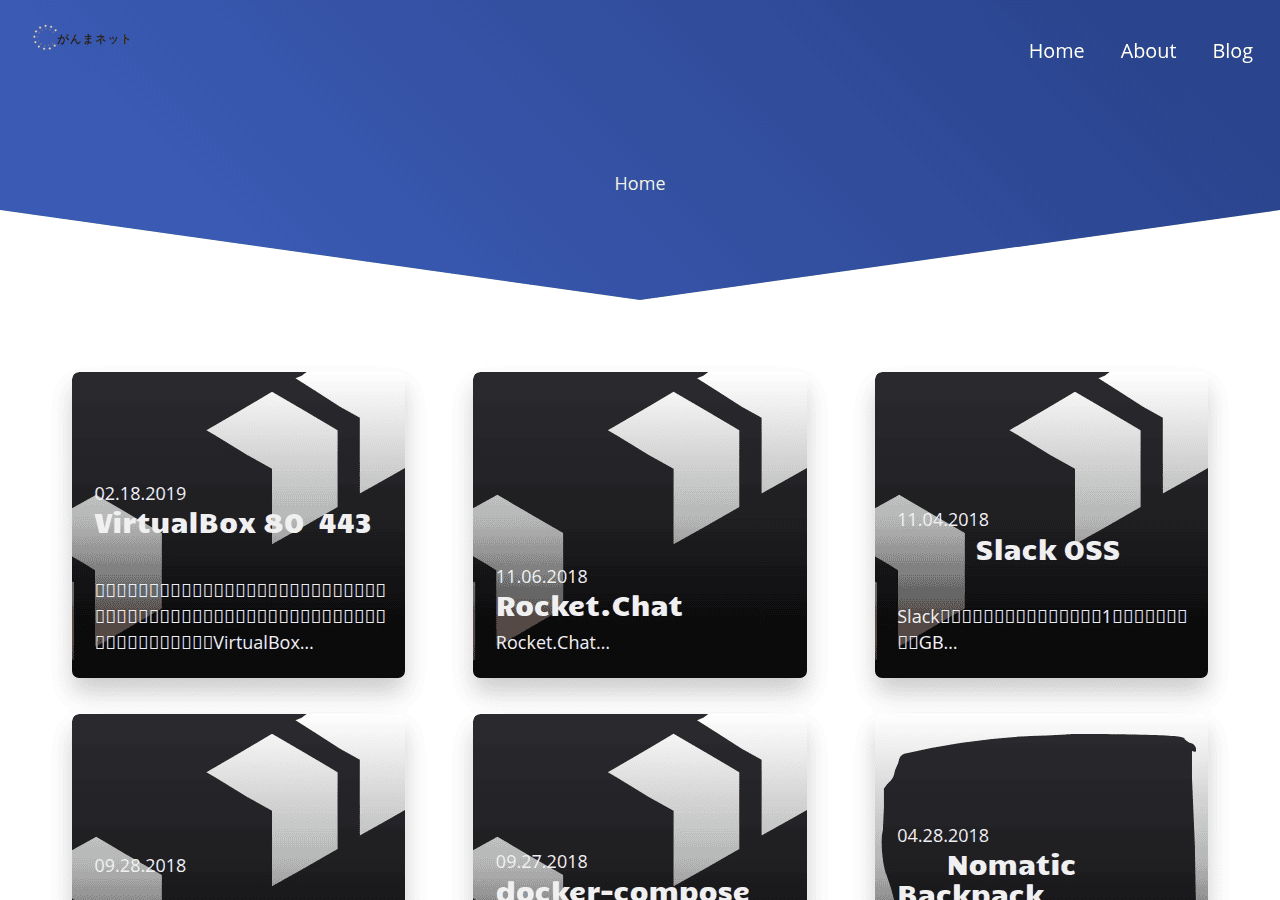The height and width of the screenshot is (900, 1280).
Task: Click the 09.27.2018 post date
Action: click(x=542, y=861)
